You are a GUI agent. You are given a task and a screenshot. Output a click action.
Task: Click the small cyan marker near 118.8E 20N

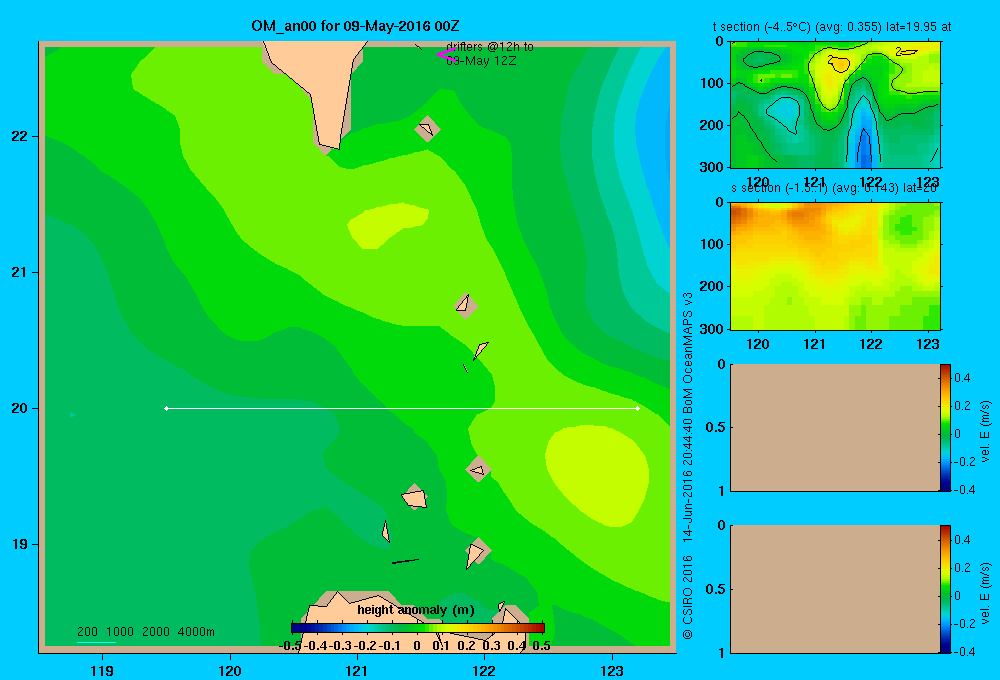click(x=73, y=415)
